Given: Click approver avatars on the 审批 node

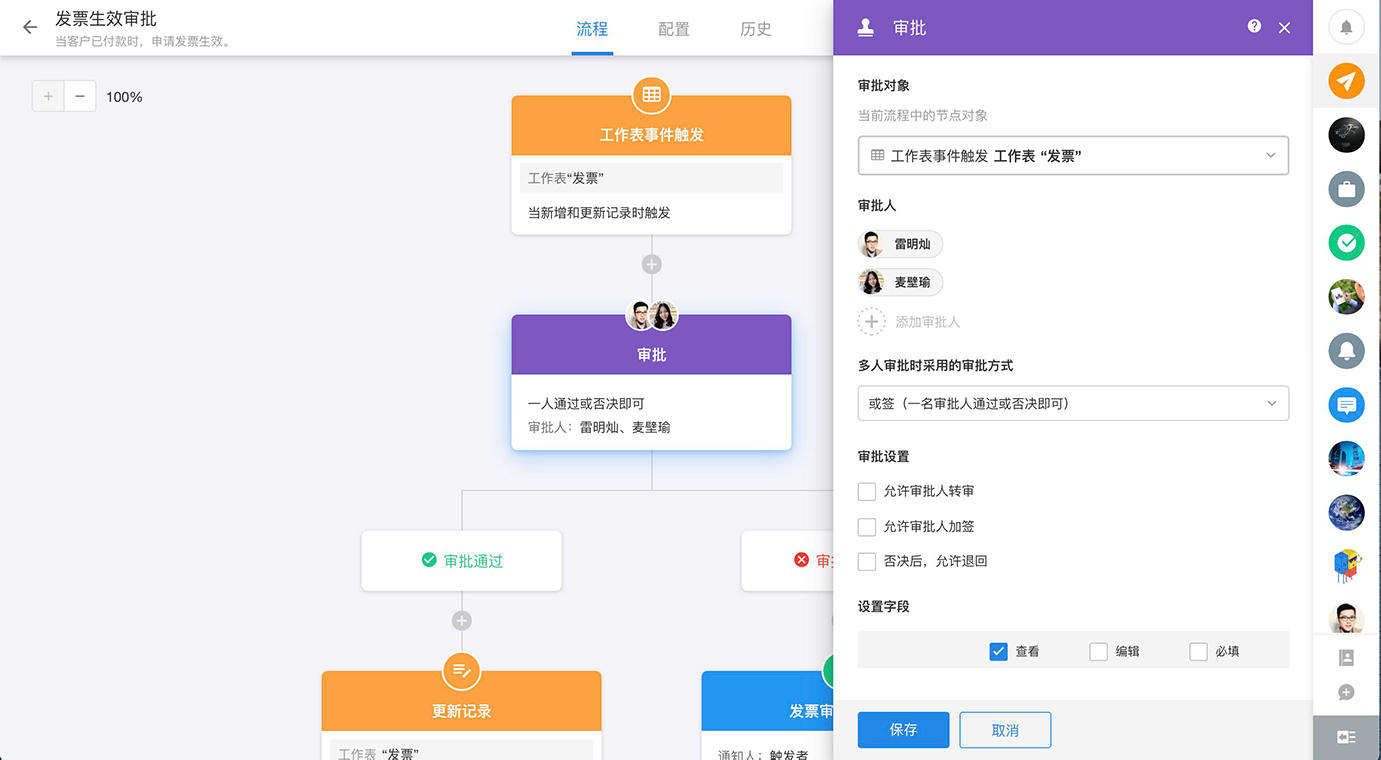Looking at the screenshot, I should click(x=652, y=315).
